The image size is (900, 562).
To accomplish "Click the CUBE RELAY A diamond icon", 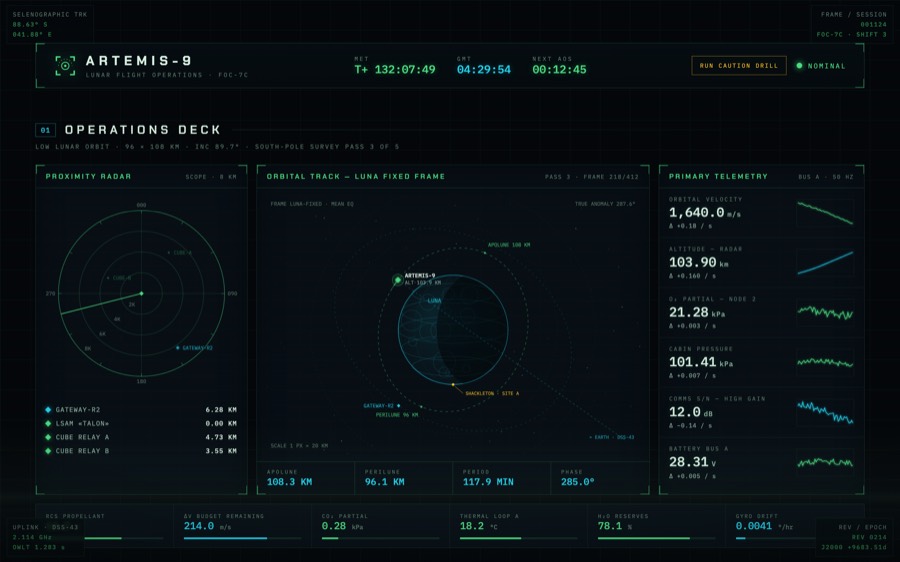I will pyautogui.click(x=48, y=437).
